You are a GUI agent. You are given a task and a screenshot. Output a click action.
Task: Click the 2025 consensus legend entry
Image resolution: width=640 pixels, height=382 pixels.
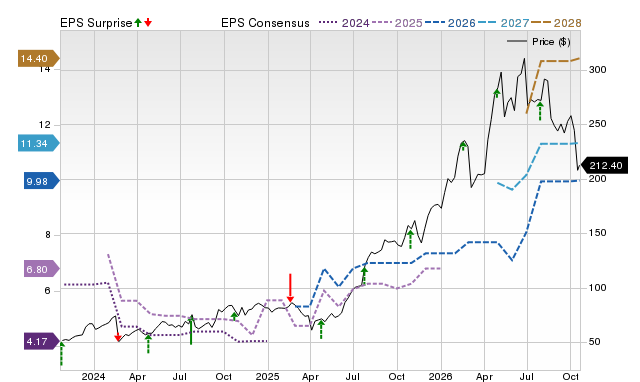(x=397, y=23)
